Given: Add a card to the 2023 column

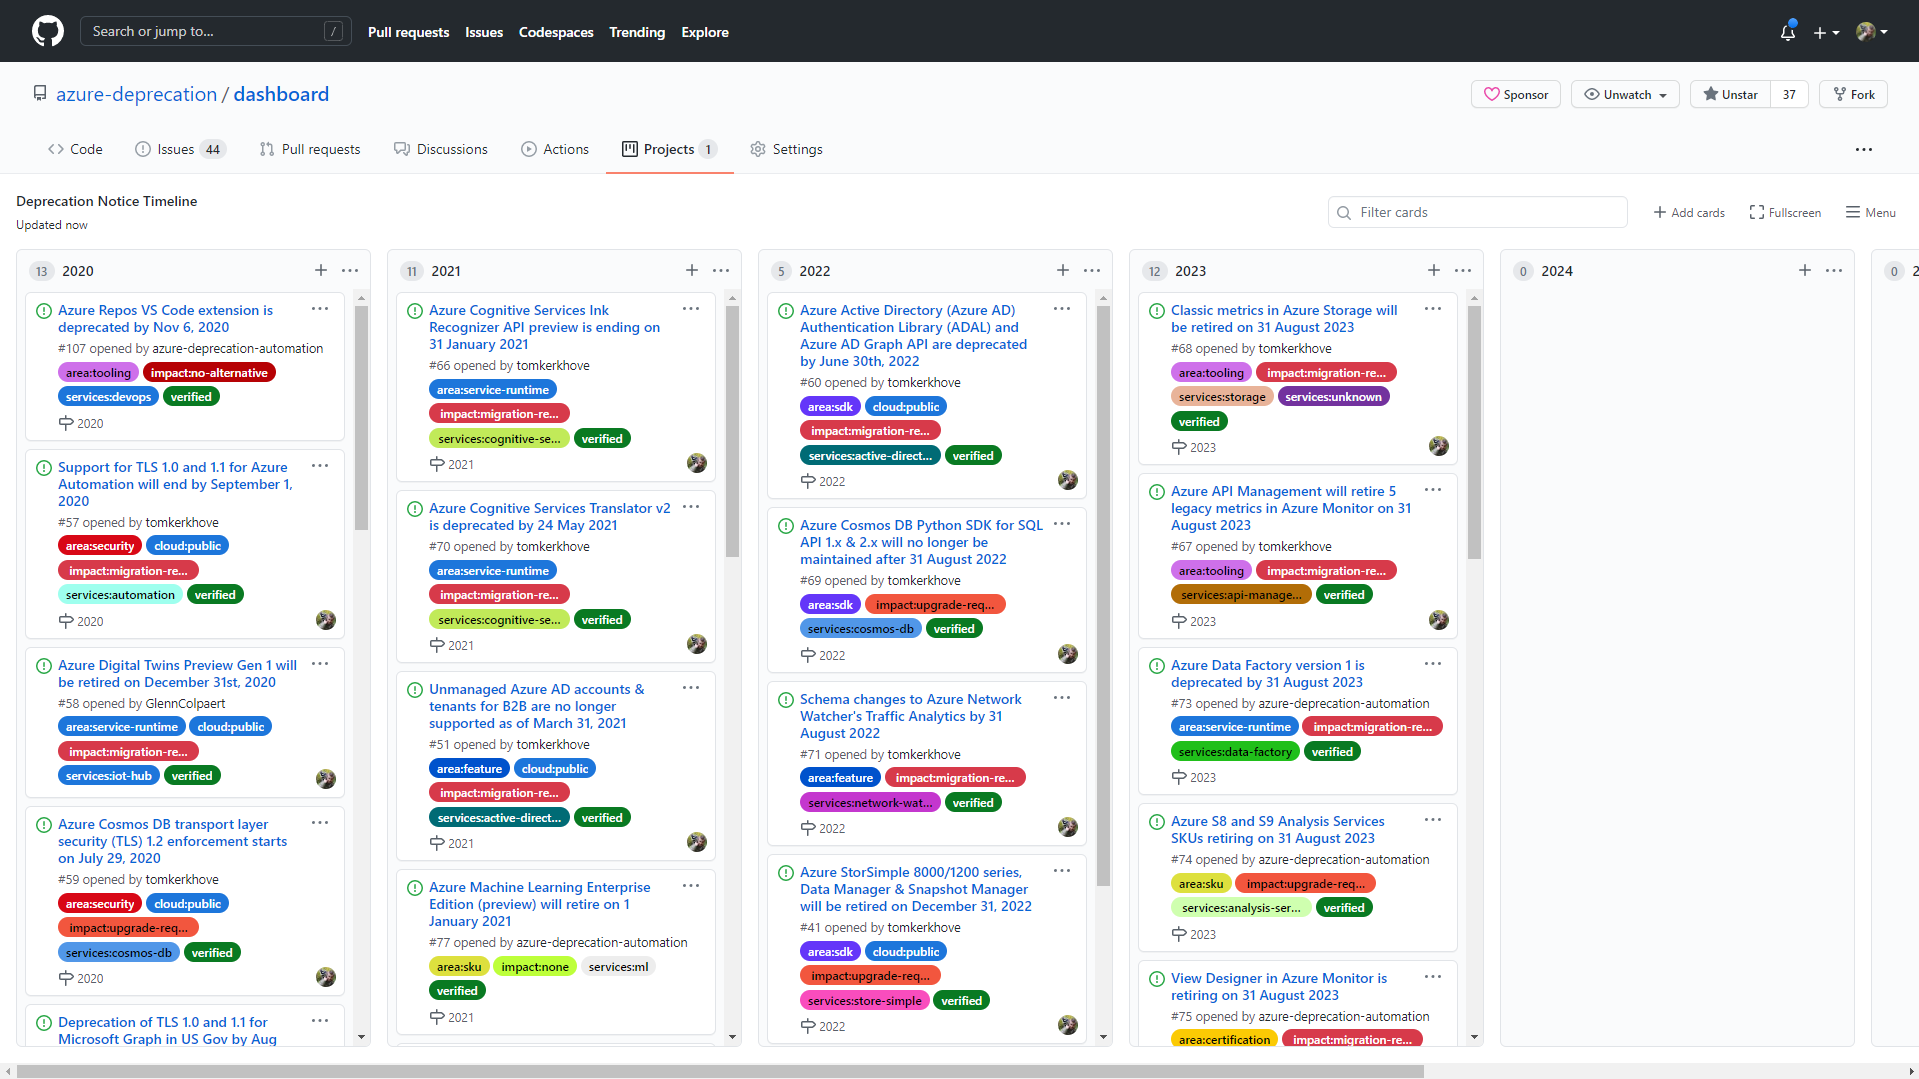Looking at the screenshot, I should [1434, 270].
